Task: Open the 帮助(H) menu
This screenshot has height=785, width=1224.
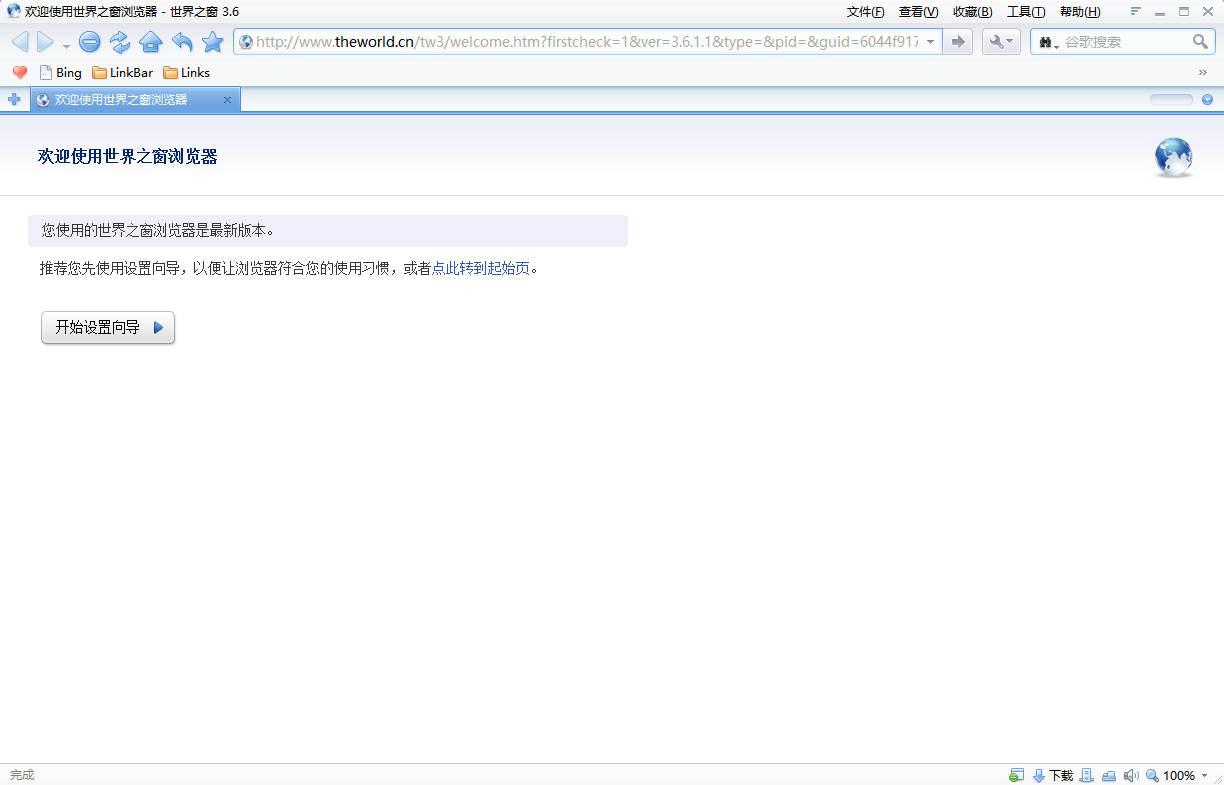Action: 1080,12
